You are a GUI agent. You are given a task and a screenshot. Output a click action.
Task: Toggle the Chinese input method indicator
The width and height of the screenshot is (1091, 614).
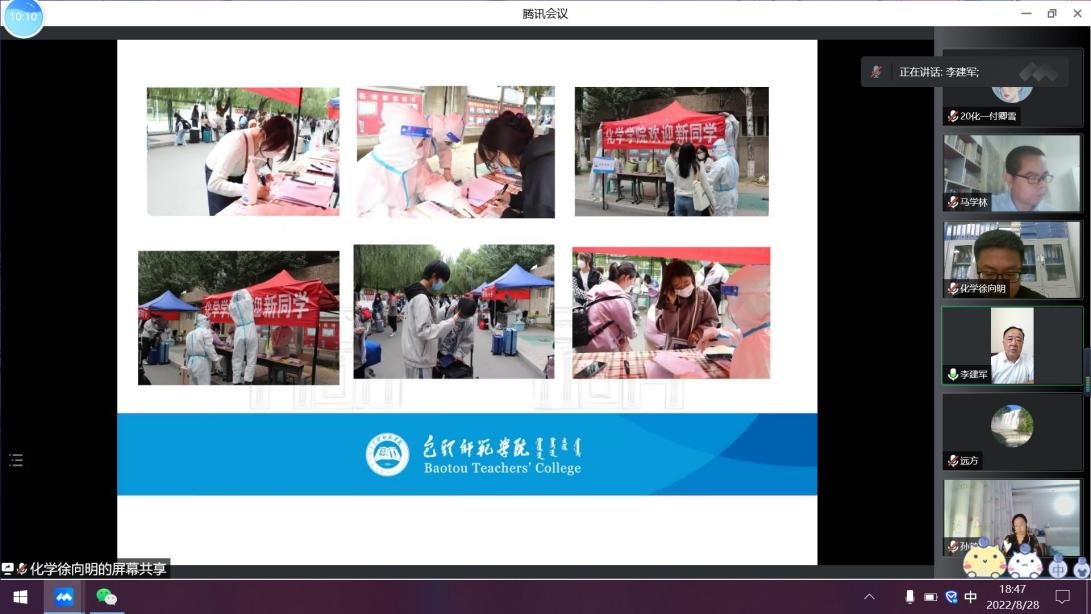point(970,597)
